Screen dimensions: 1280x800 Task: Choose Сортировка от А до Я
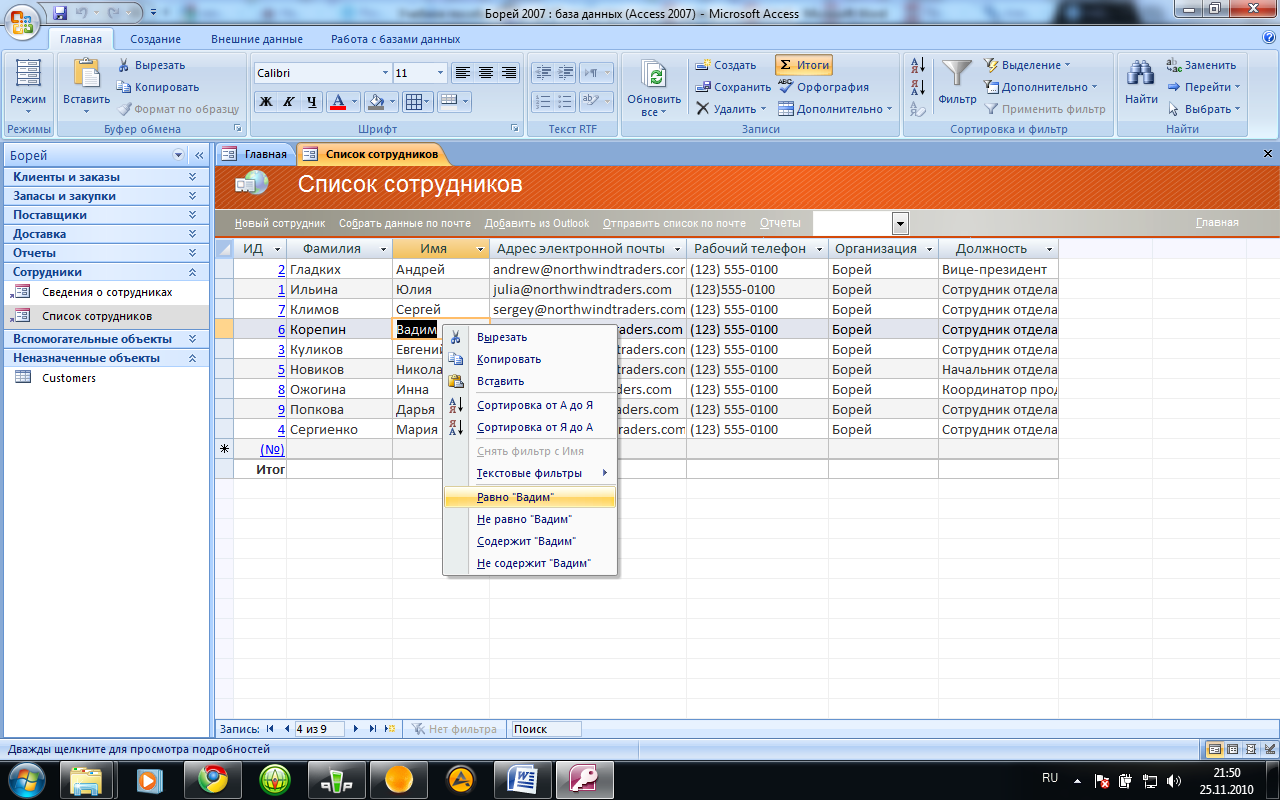pyautogui.click(x=530, y=405)
